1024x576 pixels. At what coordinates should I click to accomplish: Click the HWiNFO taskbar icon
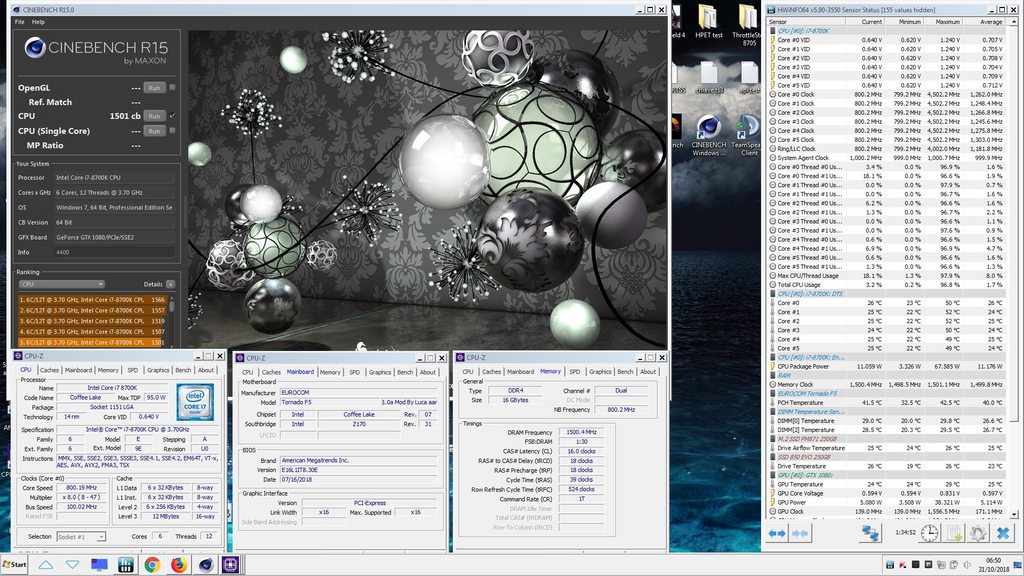point(125,565)
